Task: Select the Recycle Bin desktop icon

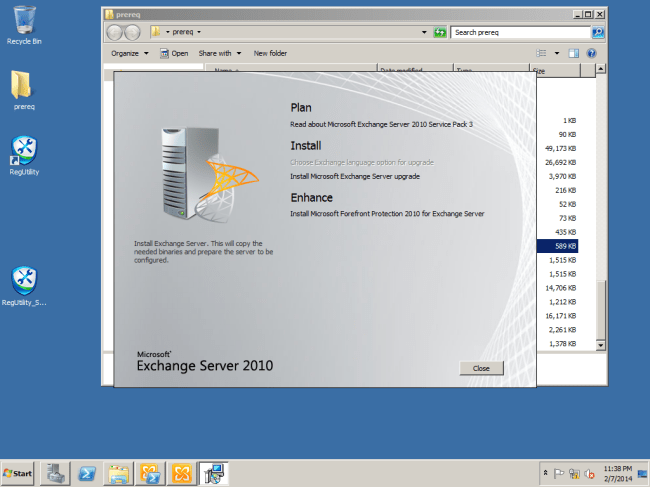Action: tap(24, 24)
